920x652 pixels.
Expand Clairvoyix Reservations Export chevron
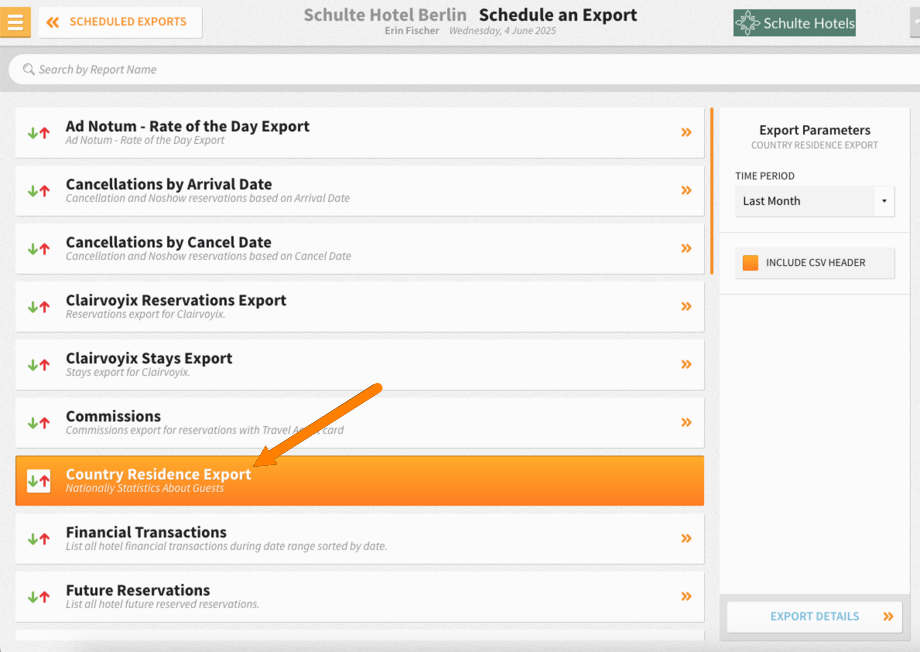(x=686, y=306)
